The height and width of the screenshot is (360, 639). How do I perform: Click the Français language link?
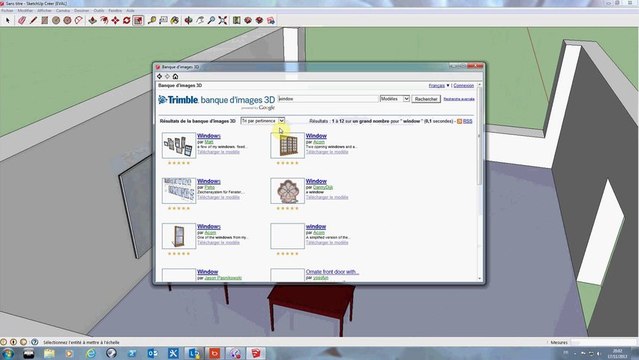(x=436, y=86)
